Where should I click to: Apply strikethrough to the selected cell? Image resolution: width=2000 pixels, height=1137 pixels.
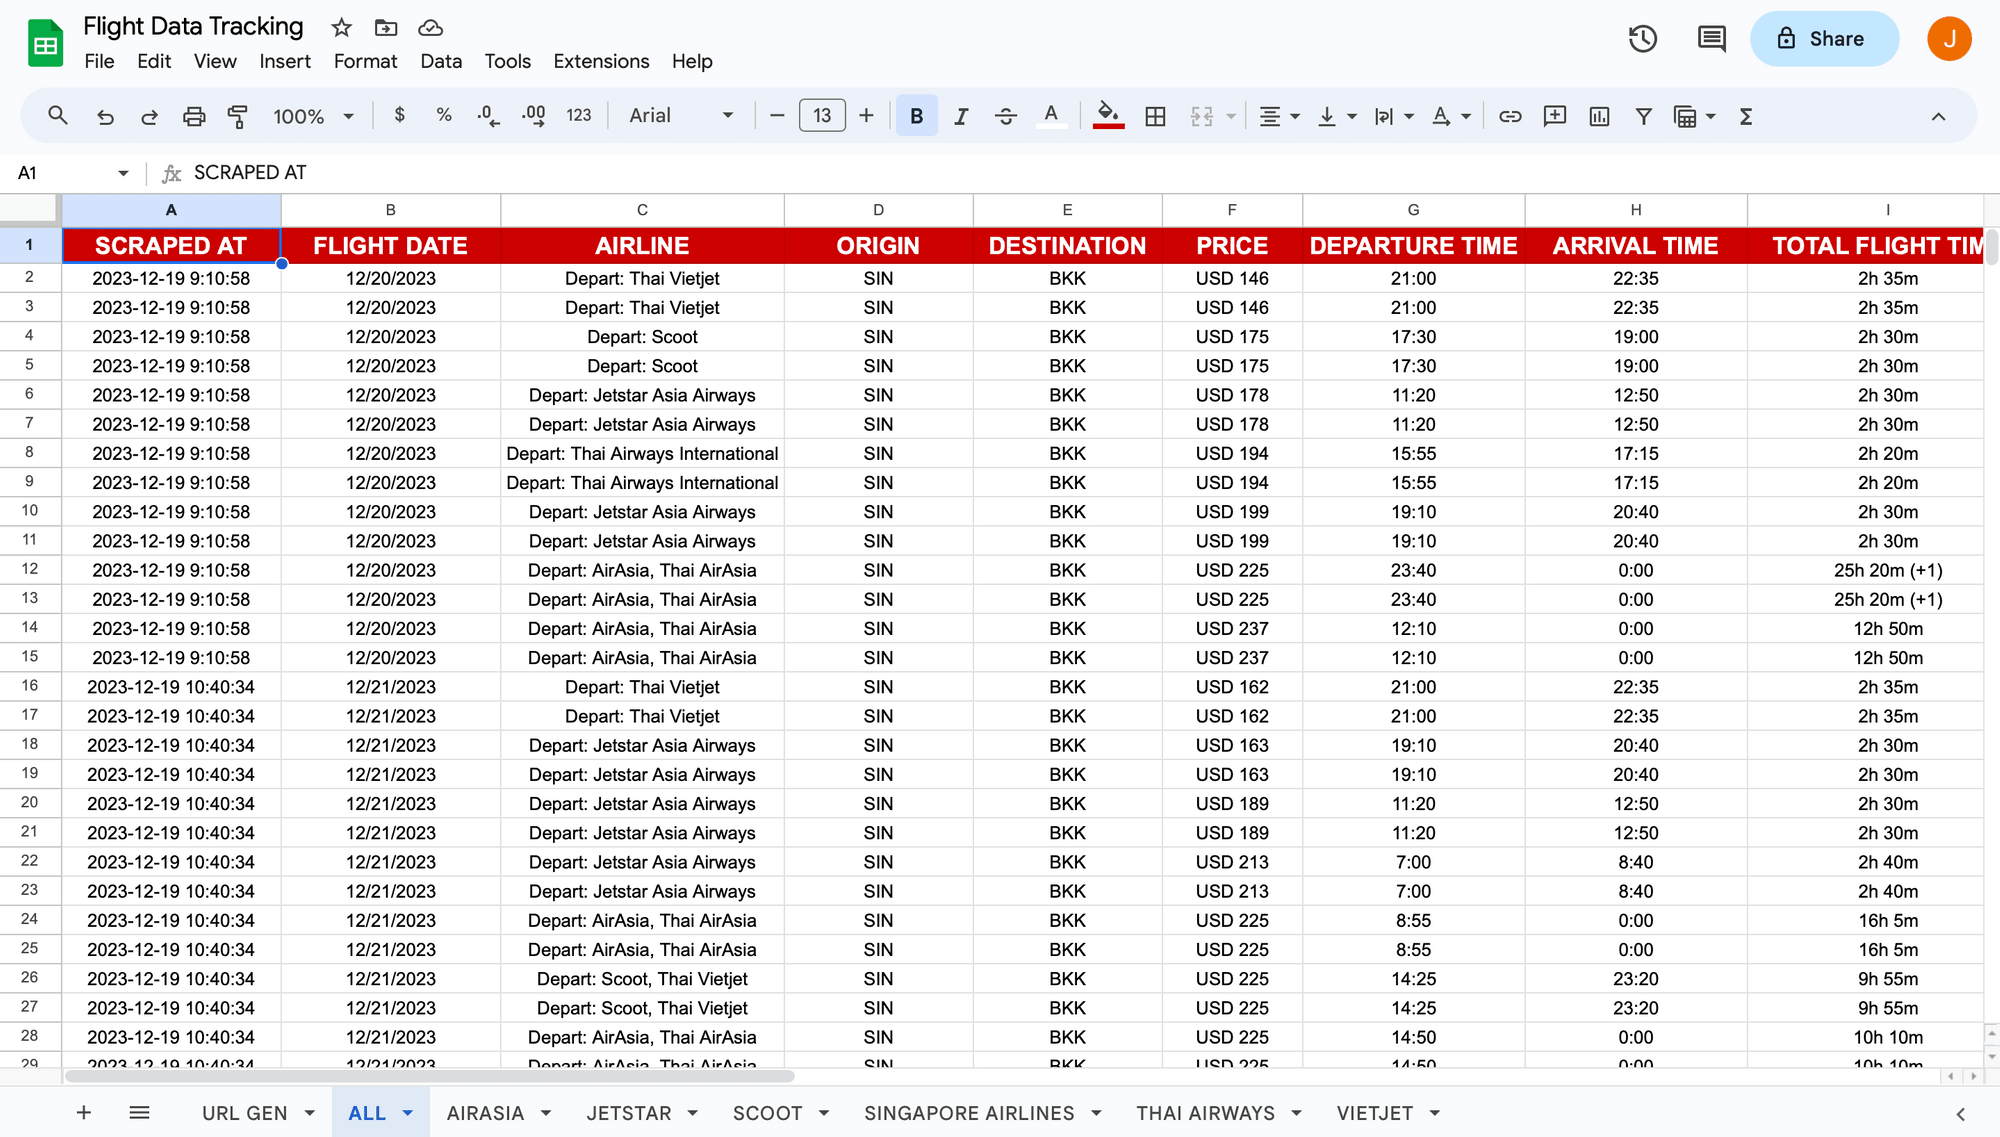point(1005,115)
